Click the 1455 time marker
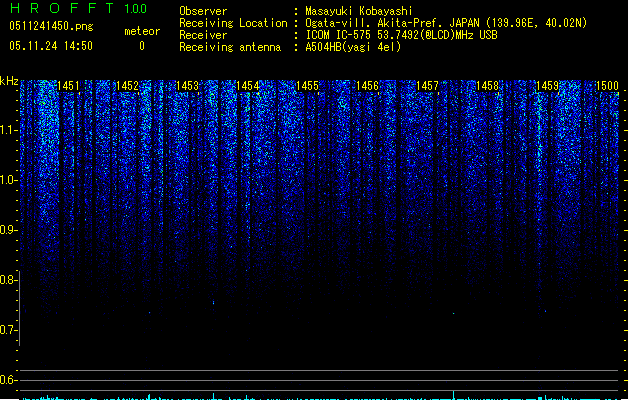The height and width of the screenshot is (400, 629). [307, 86]
